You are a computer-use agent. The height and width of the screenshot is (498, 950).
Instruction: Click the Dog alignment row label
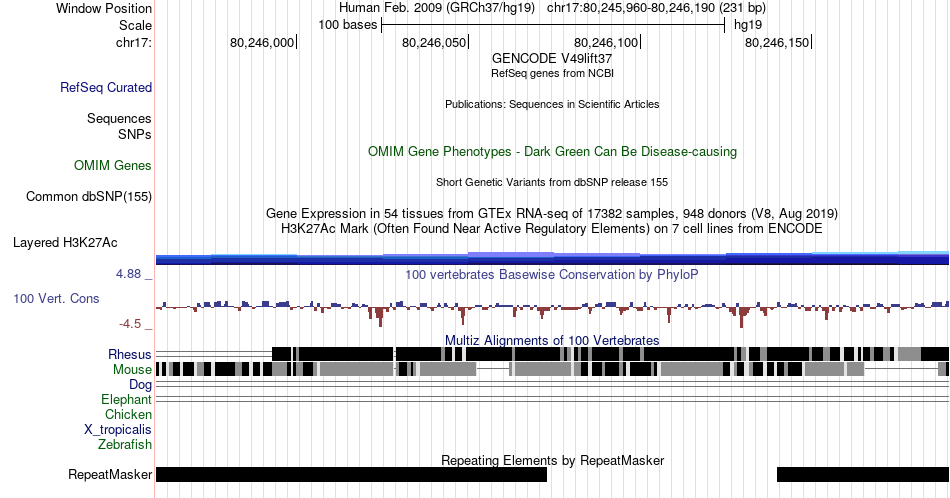point(141,385)
